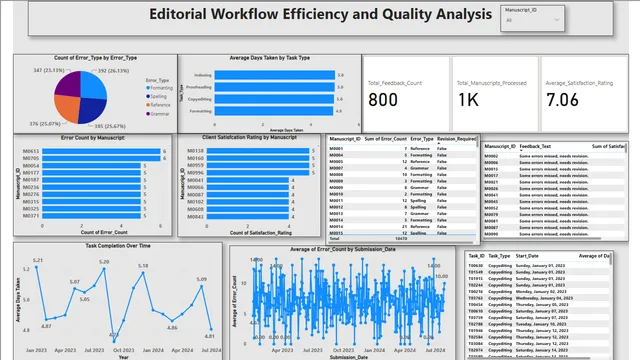The width and height of the screenshot is (640, 360).
Task: Select the Proofreading bar in Average Days chart
Action: [274, 87]
